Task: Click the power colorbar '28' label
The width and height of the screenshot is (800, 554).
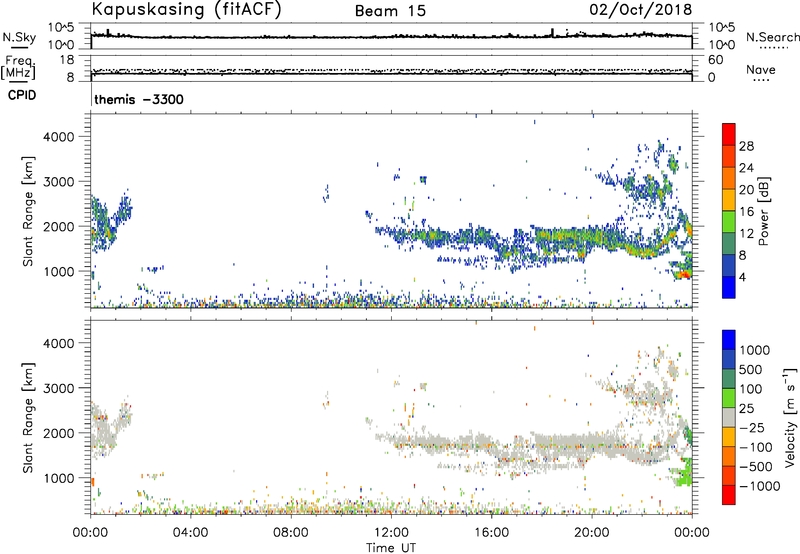Action: point(746,146)
